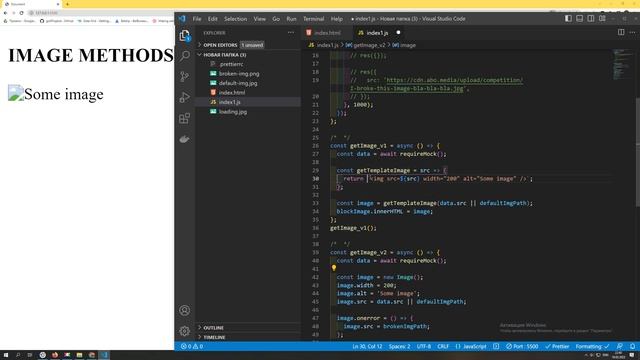Click the Formatting status bar item
This screenshot has width=640, height=360.
click(592, 347)
